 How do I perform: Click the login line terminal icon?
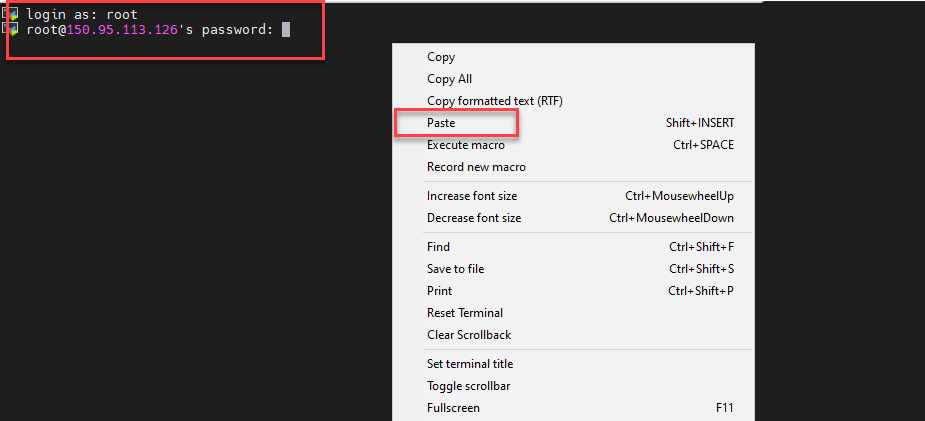click(x=12, y=14)
